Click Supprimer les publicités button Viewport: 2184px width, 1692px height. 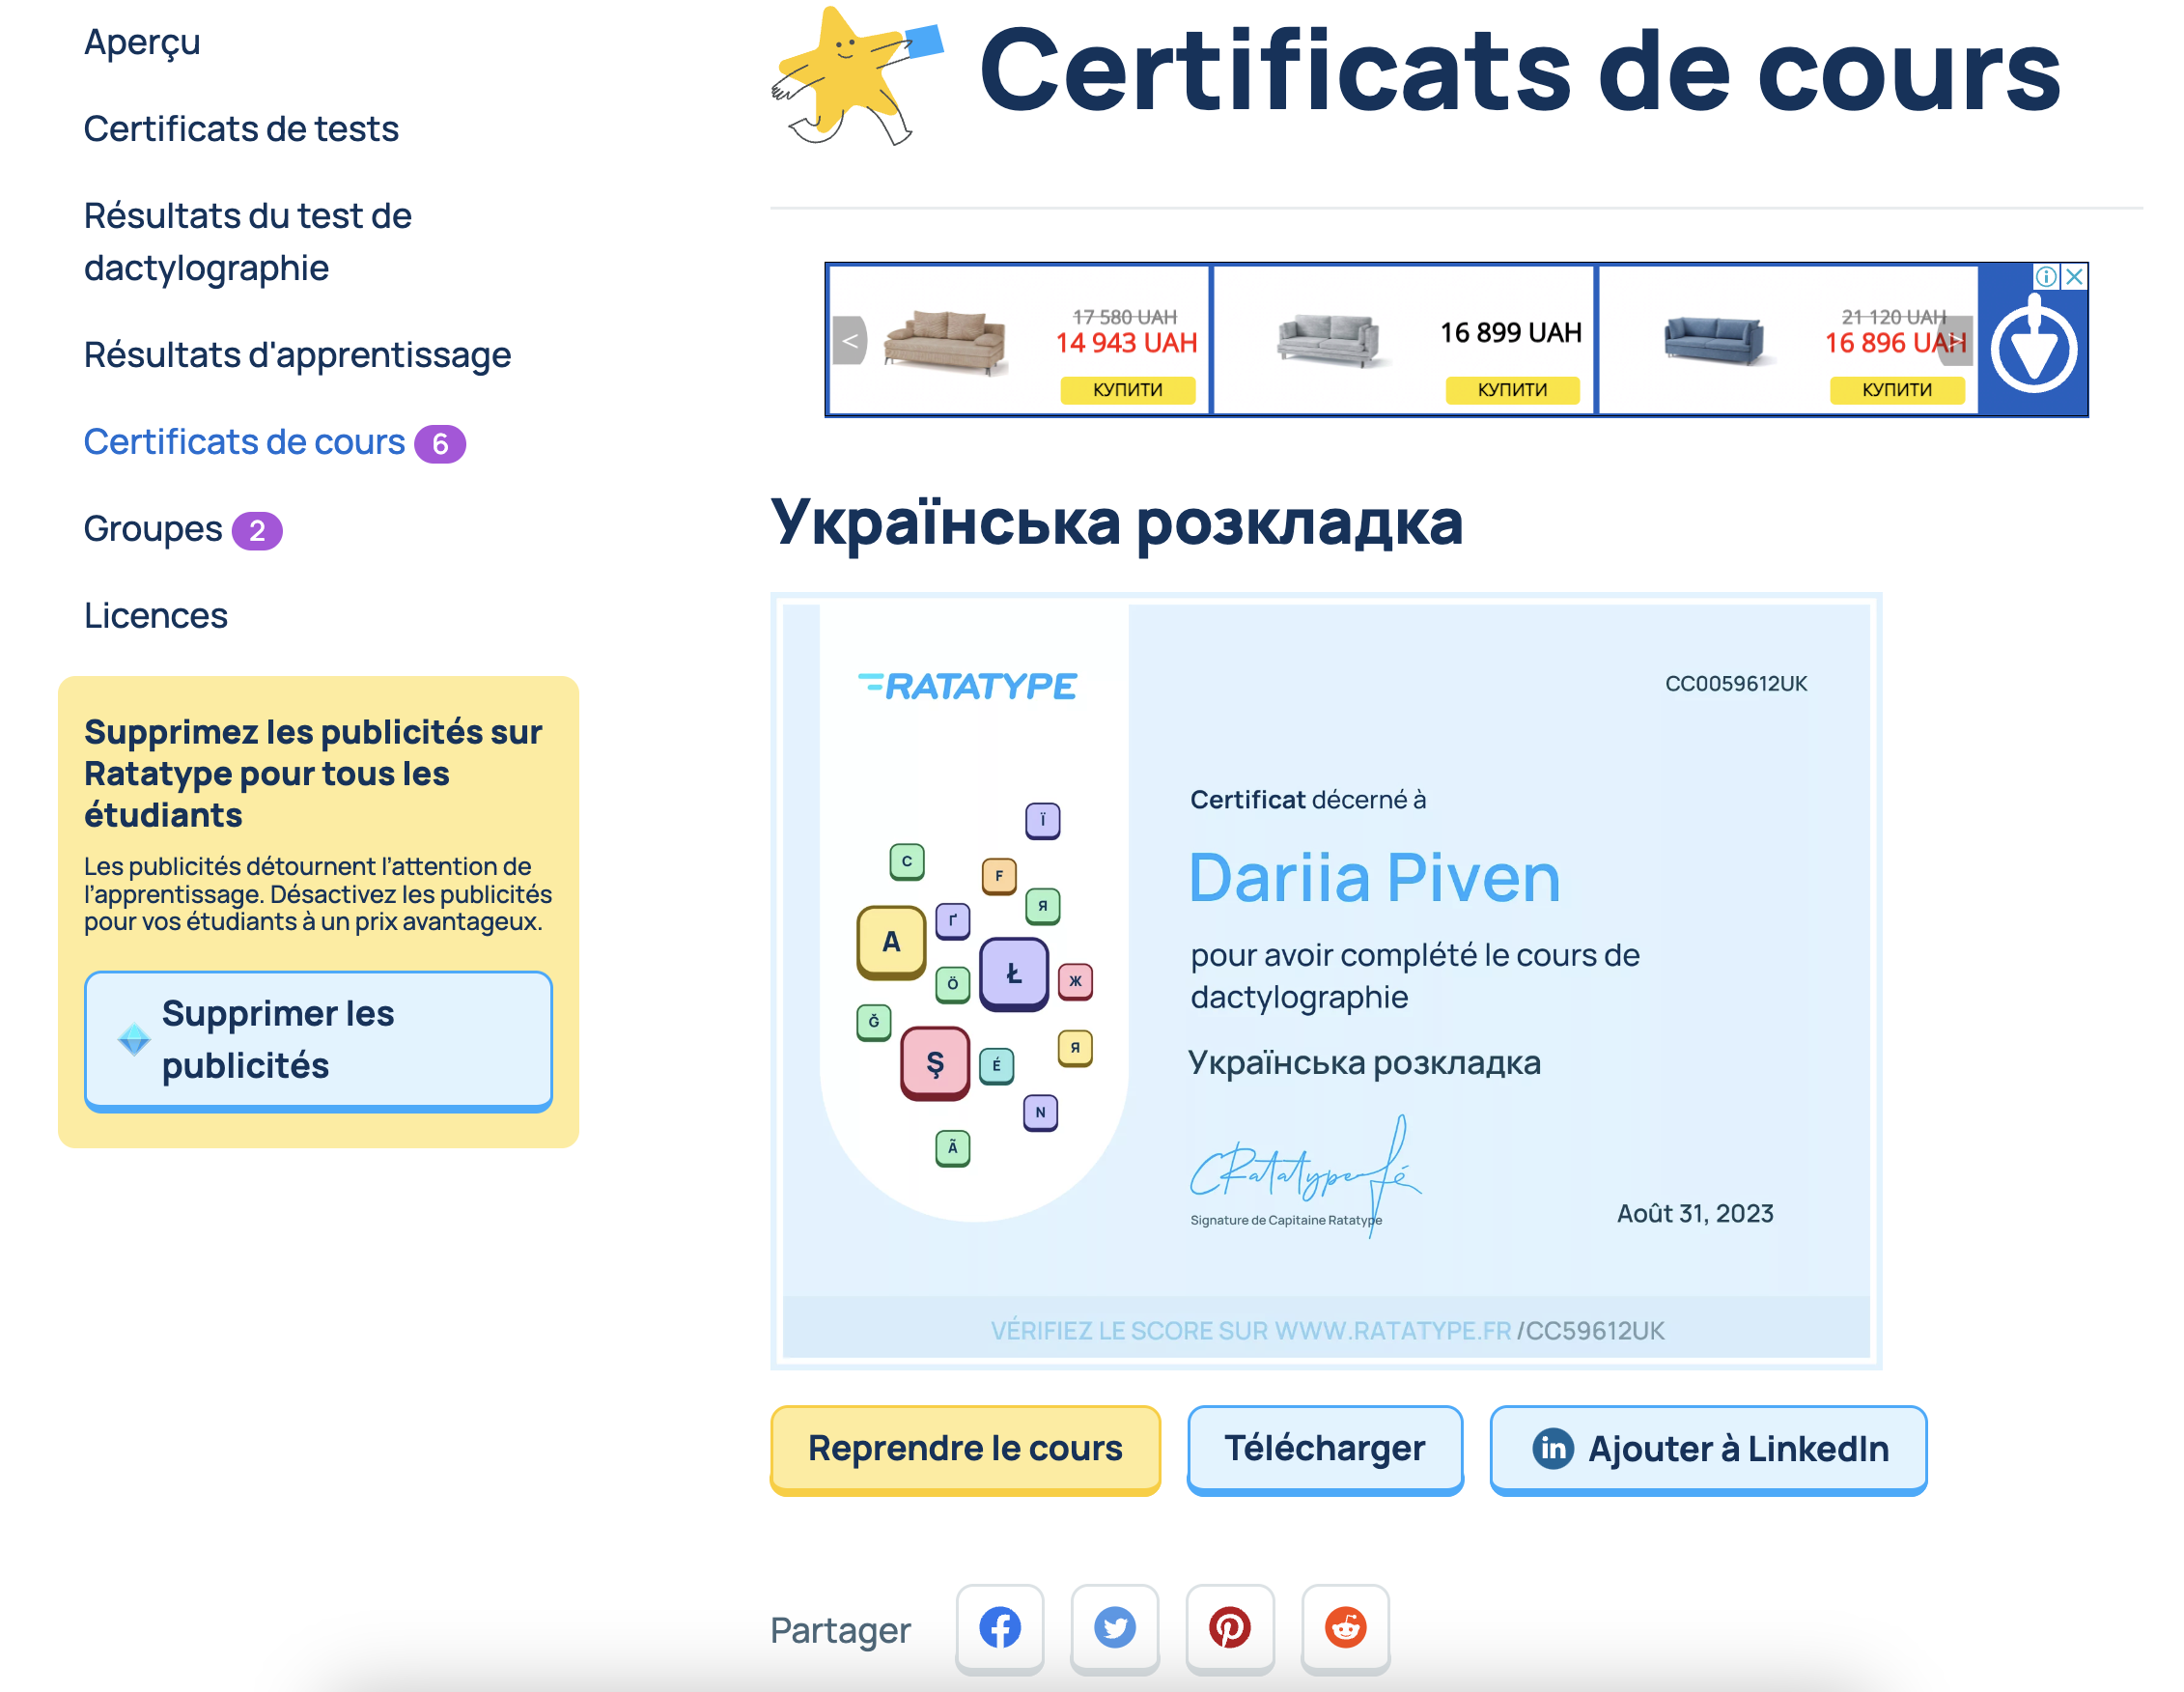pos(318,1040)
